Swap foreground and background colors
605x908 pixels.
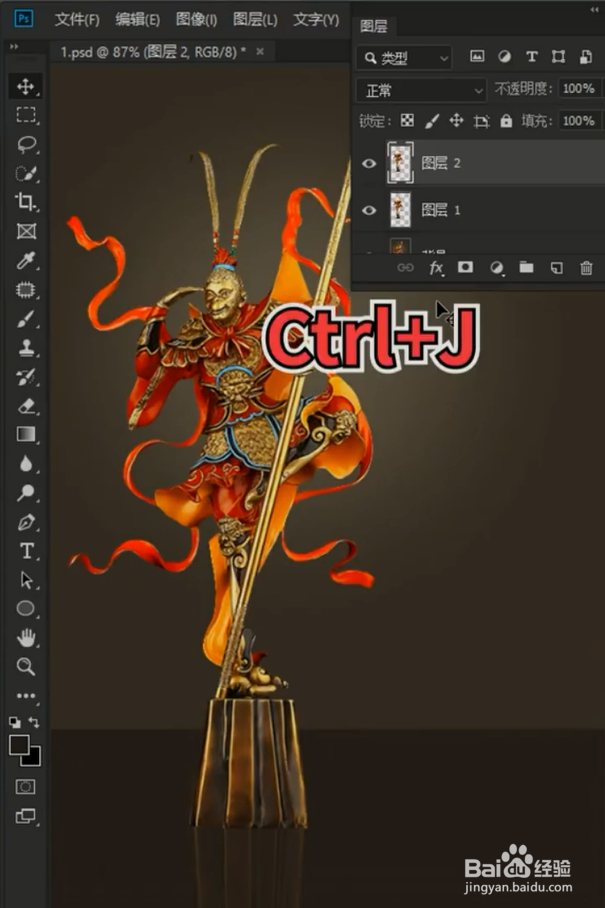[34, 722]
